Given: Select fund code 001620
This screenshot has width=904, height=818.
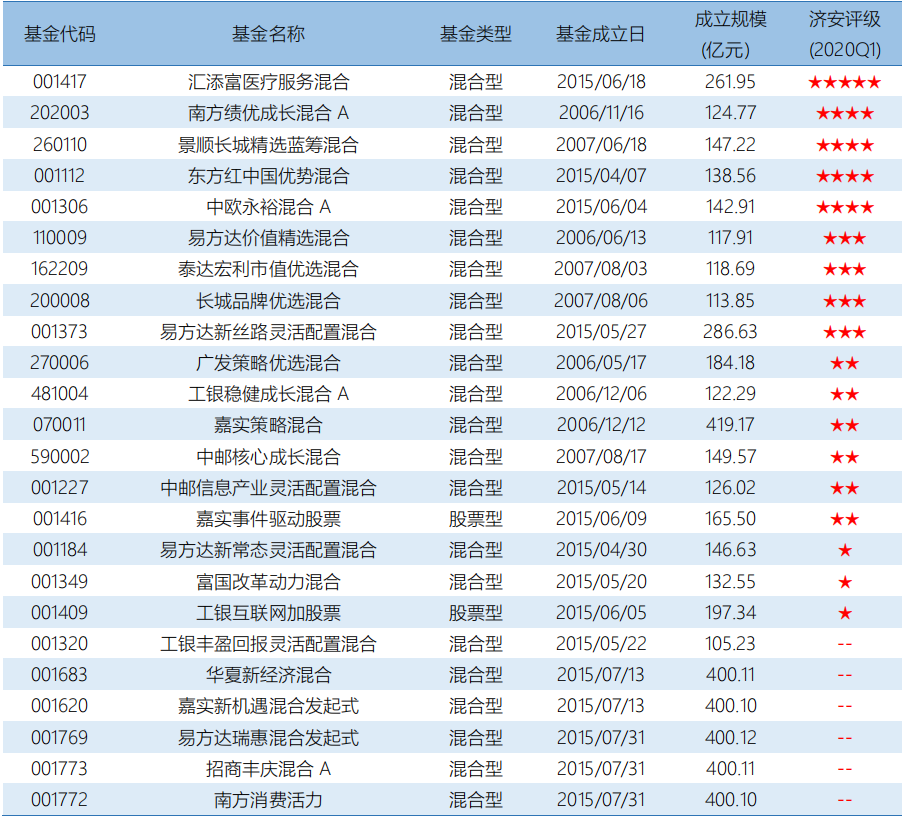Looking at the screenshot, I should 59,706.
